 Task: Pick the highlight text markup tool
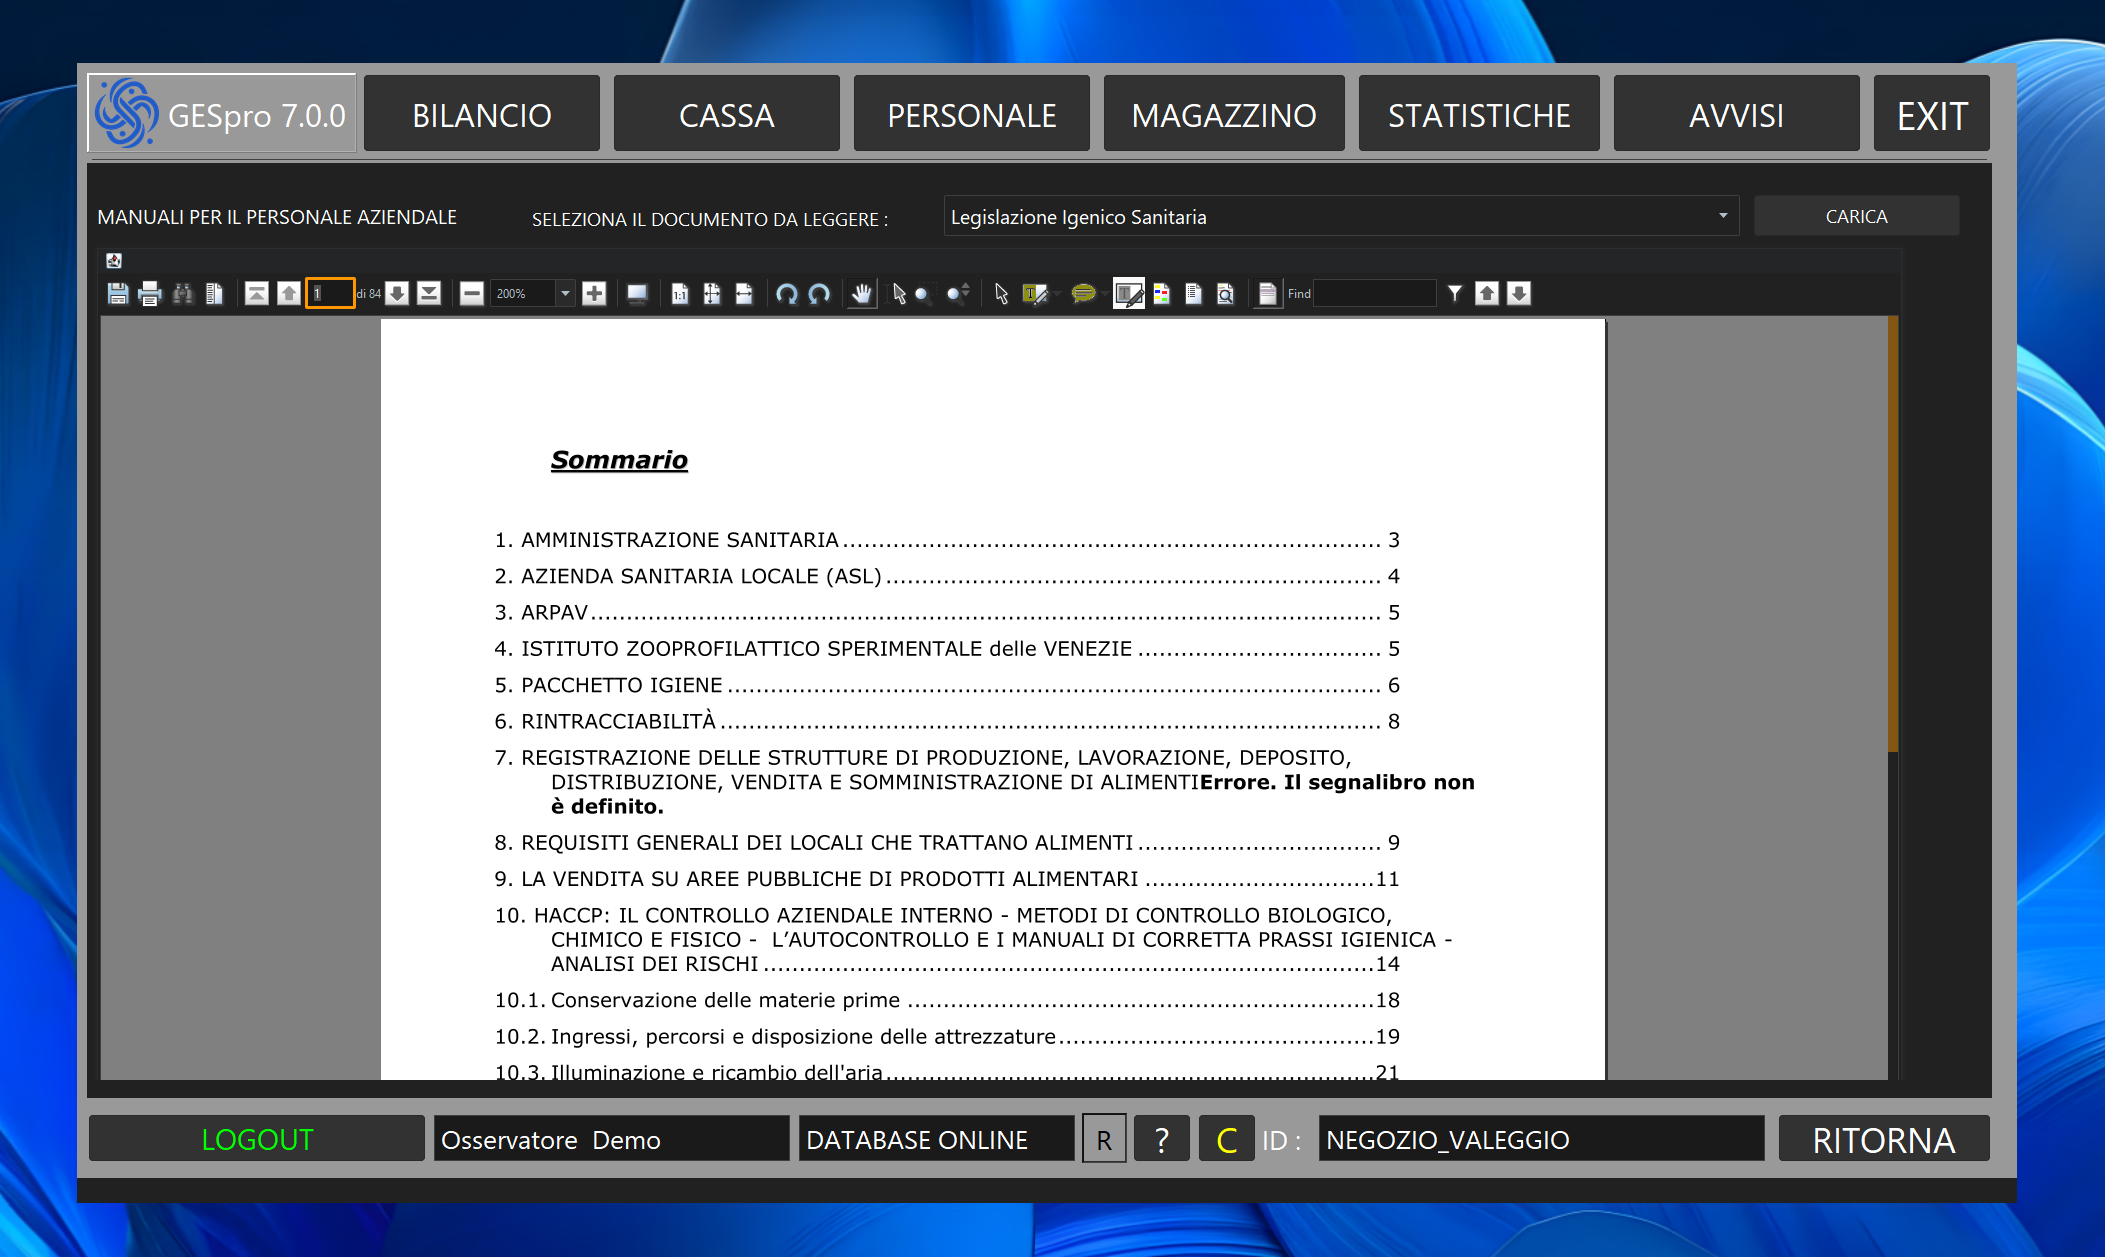(1035, 294)
